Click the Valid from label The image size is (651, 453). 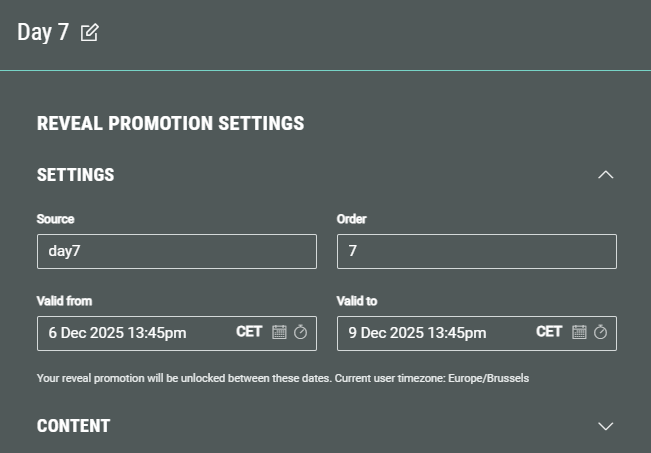pyautogui.click(x=64, y=301)
